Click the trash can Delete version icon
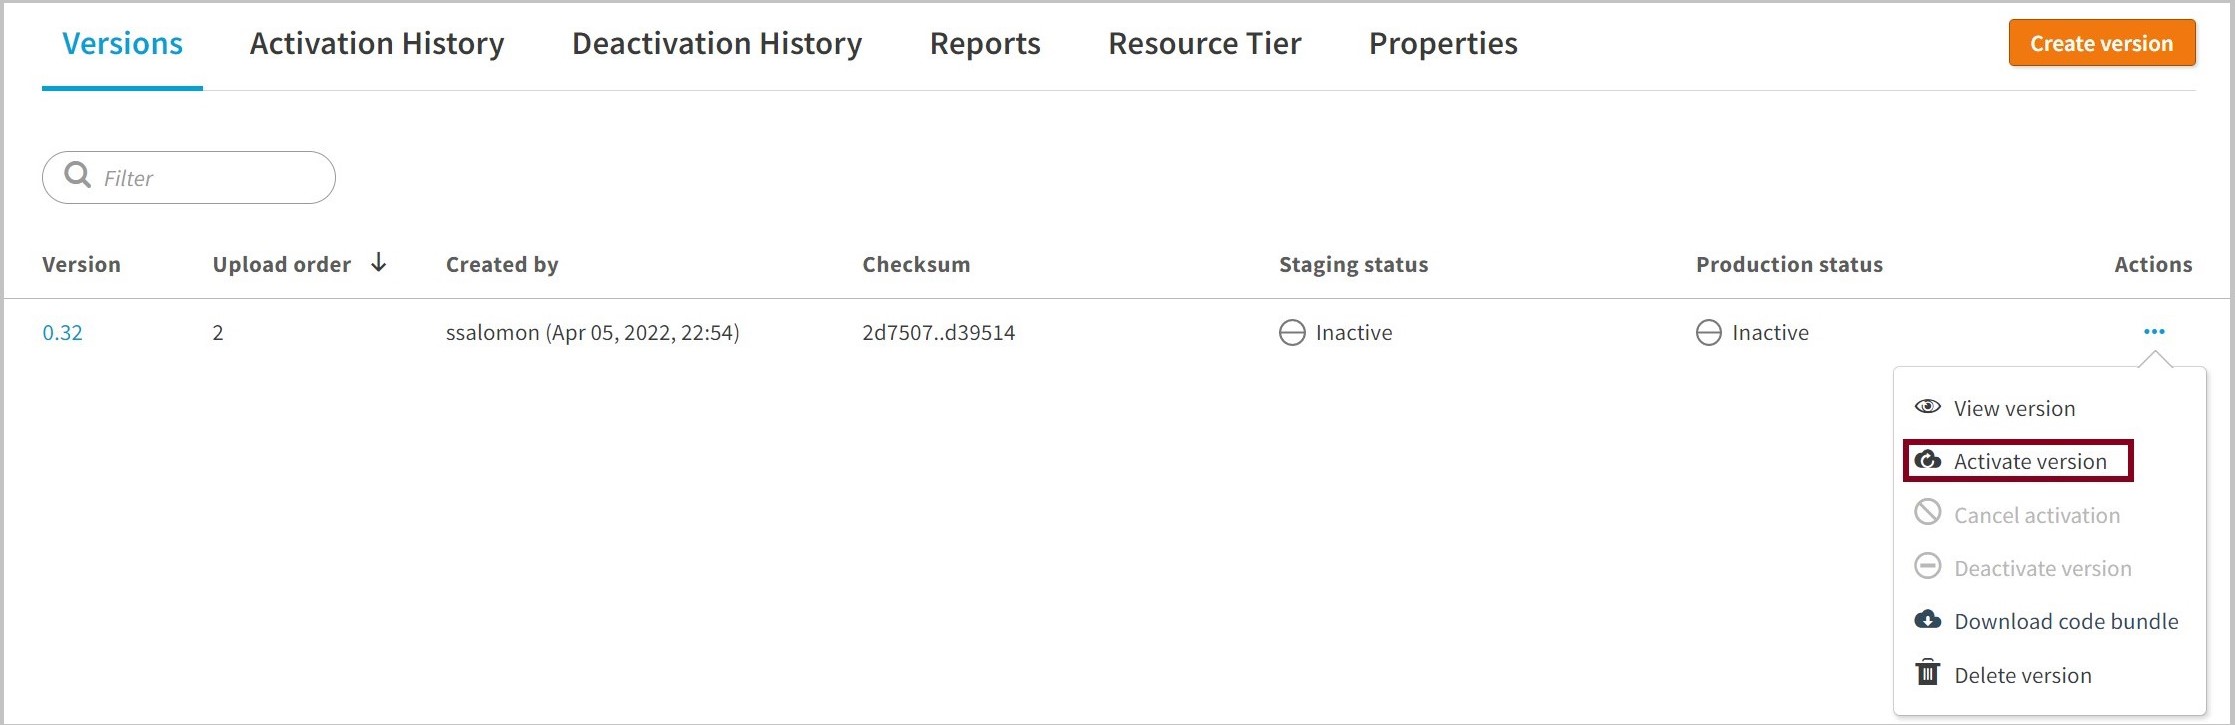 [1927, 673]
